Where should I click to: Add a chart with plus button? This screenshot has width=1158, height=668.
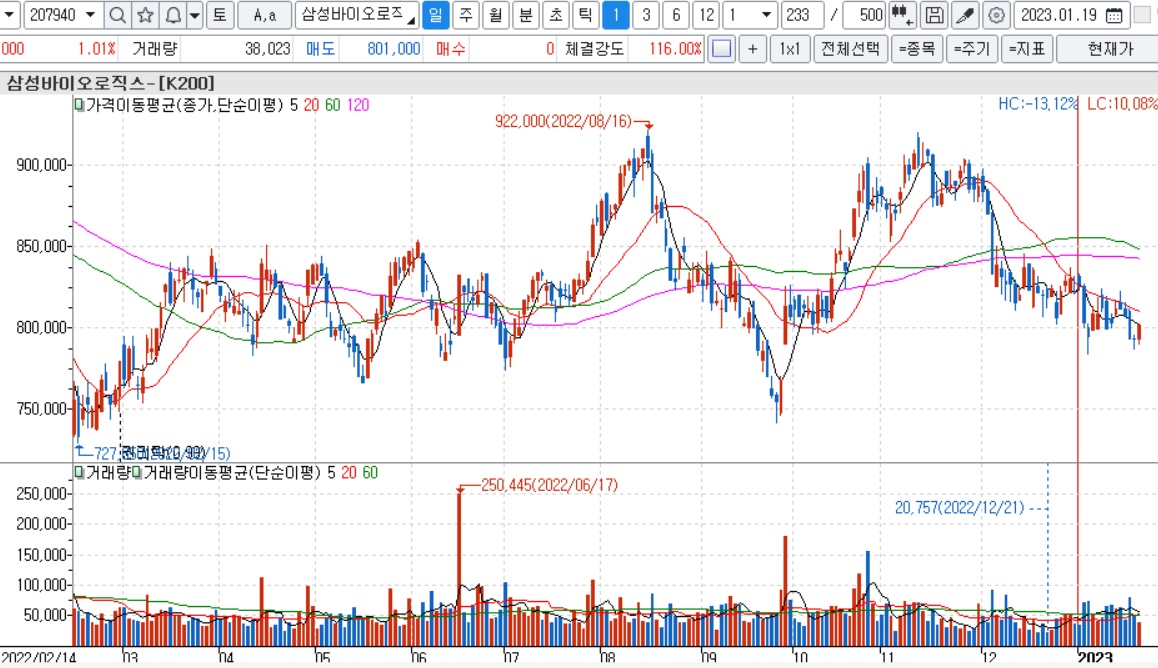tap(752, 49)
